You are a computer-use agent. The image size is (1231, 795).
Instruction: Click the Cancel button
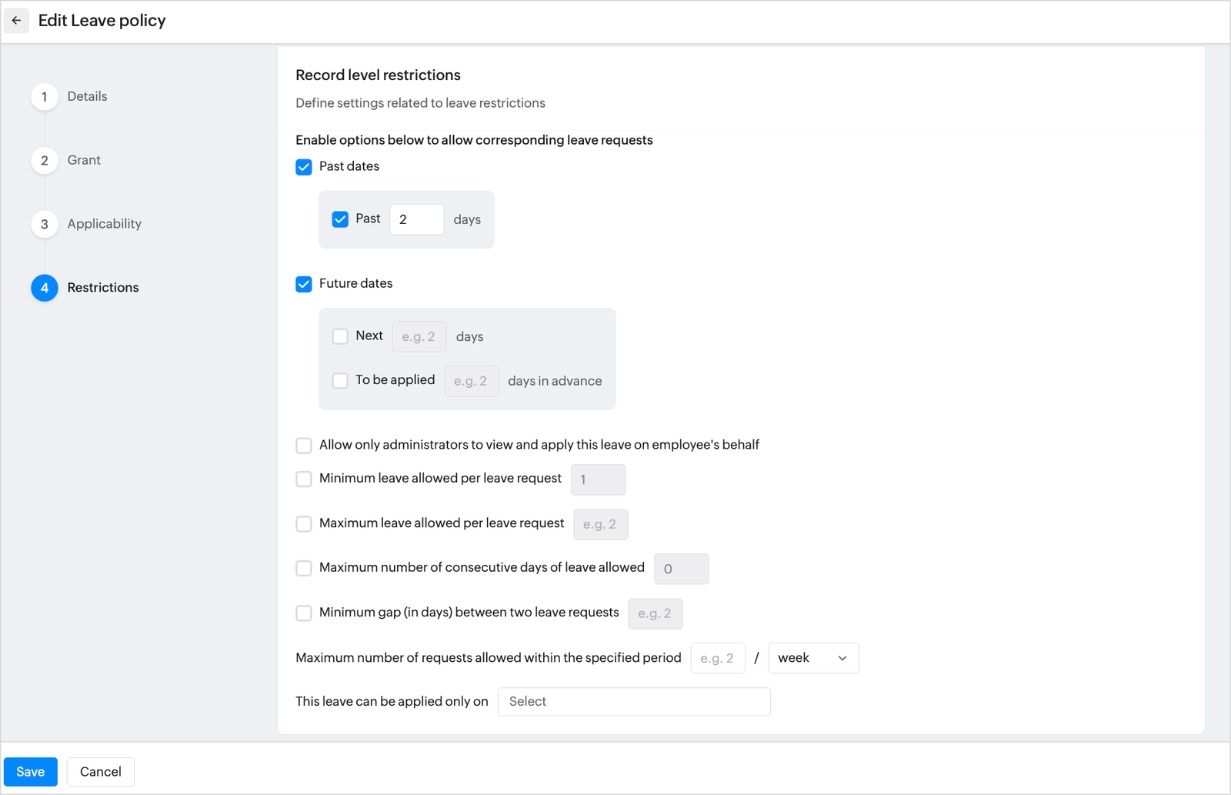click(100, 772)
